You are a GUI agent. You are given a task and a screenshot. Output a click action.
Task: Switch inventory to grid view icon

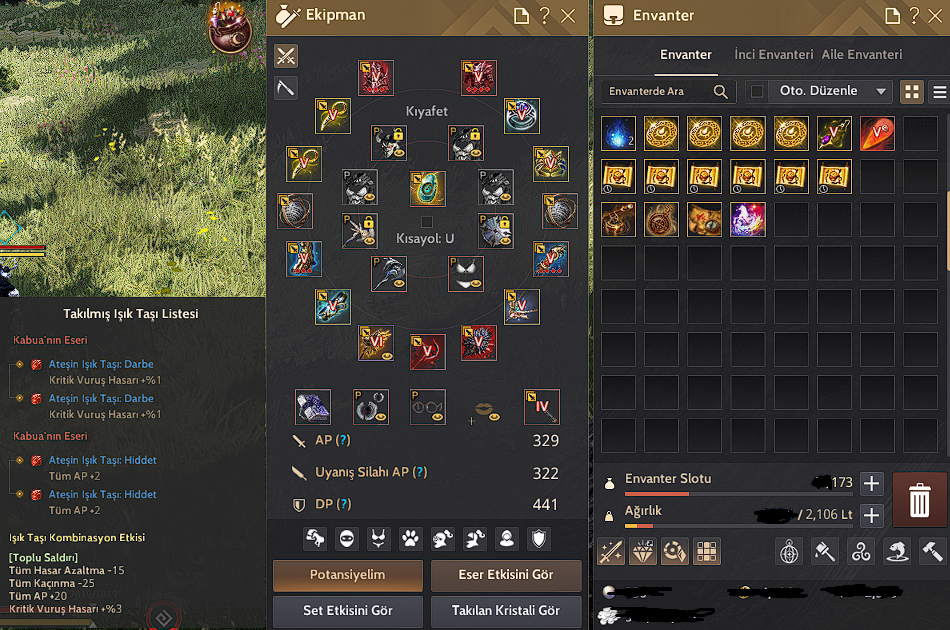click(912, 92)
